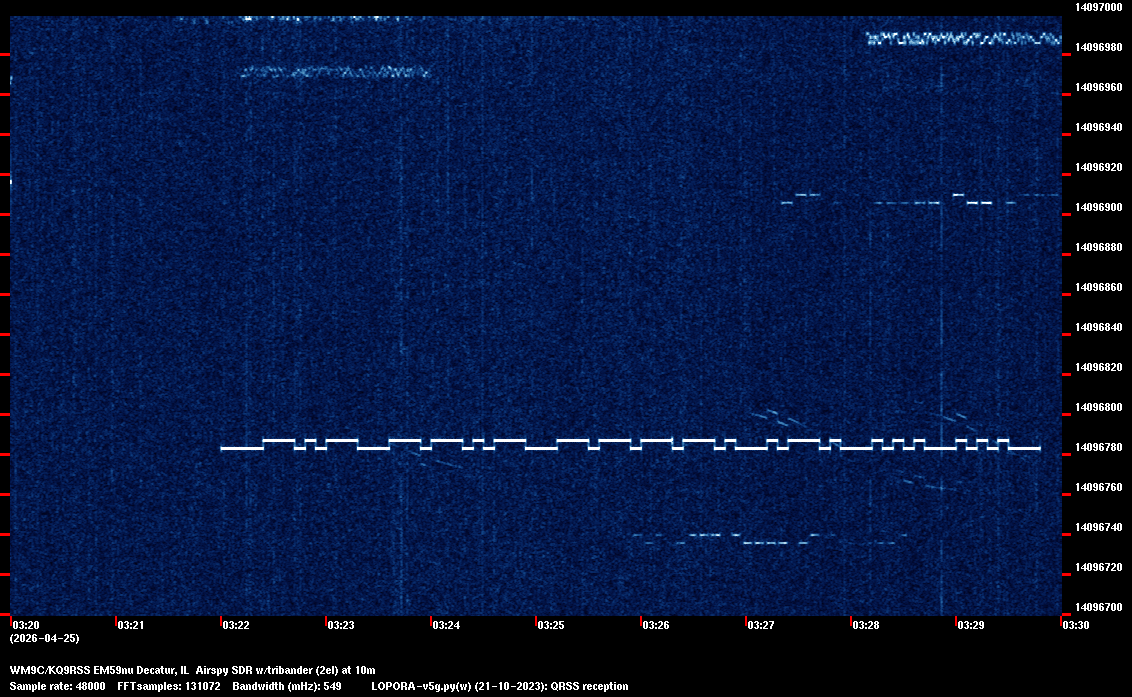Screen dimensions: 1132x697
Task: Select the 14096780 frequency label
Action: click(x=1097, y=447)
